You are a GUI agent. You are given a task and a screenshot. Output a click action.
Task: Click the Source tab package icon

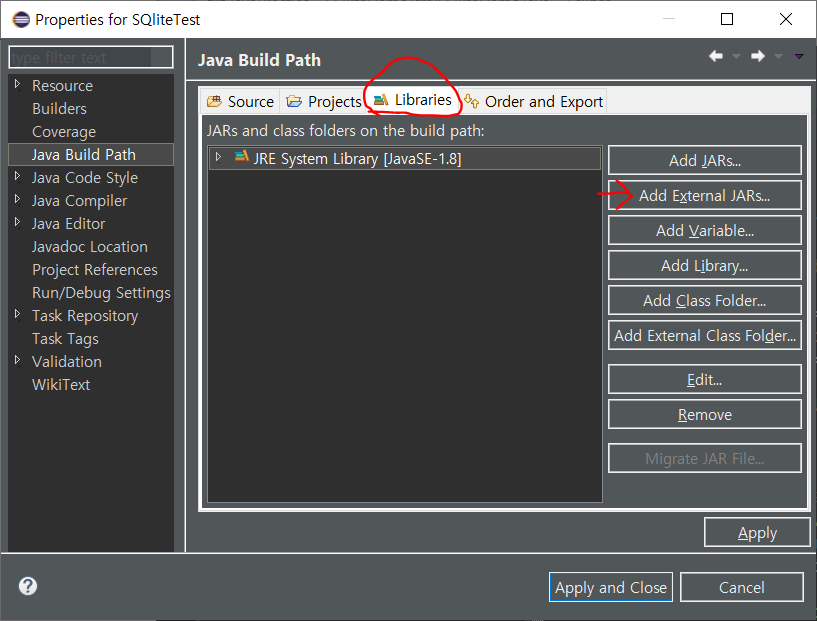tap(214, 101)
